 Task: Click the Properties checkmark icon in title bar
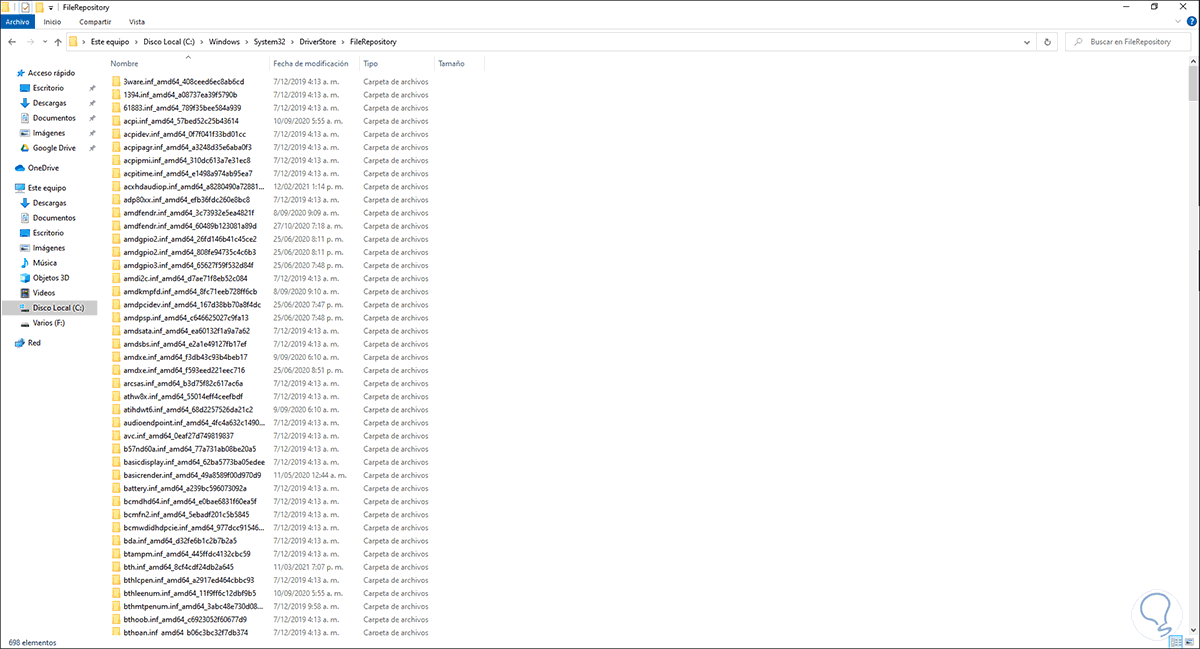(26, 6)
